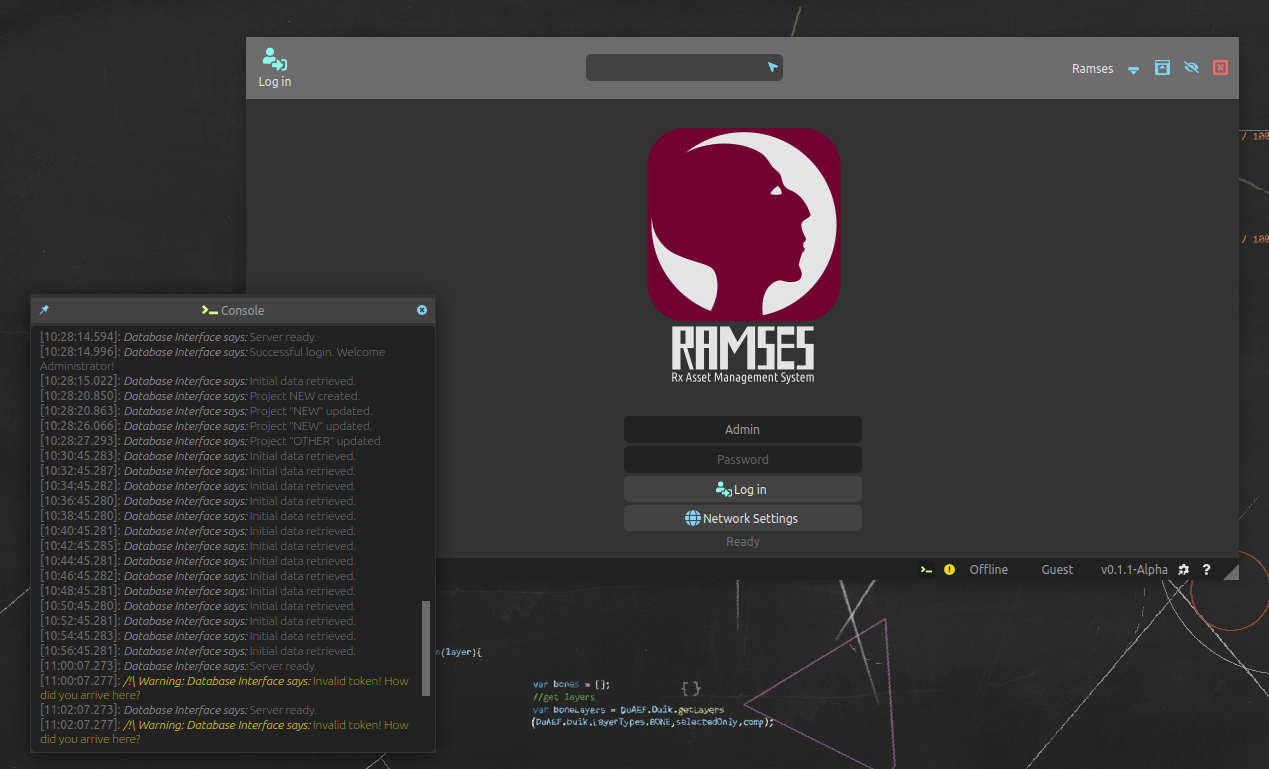1269x769 pixels.
Task: Close the Console panel with its X icon
Action: coord(422,311)
